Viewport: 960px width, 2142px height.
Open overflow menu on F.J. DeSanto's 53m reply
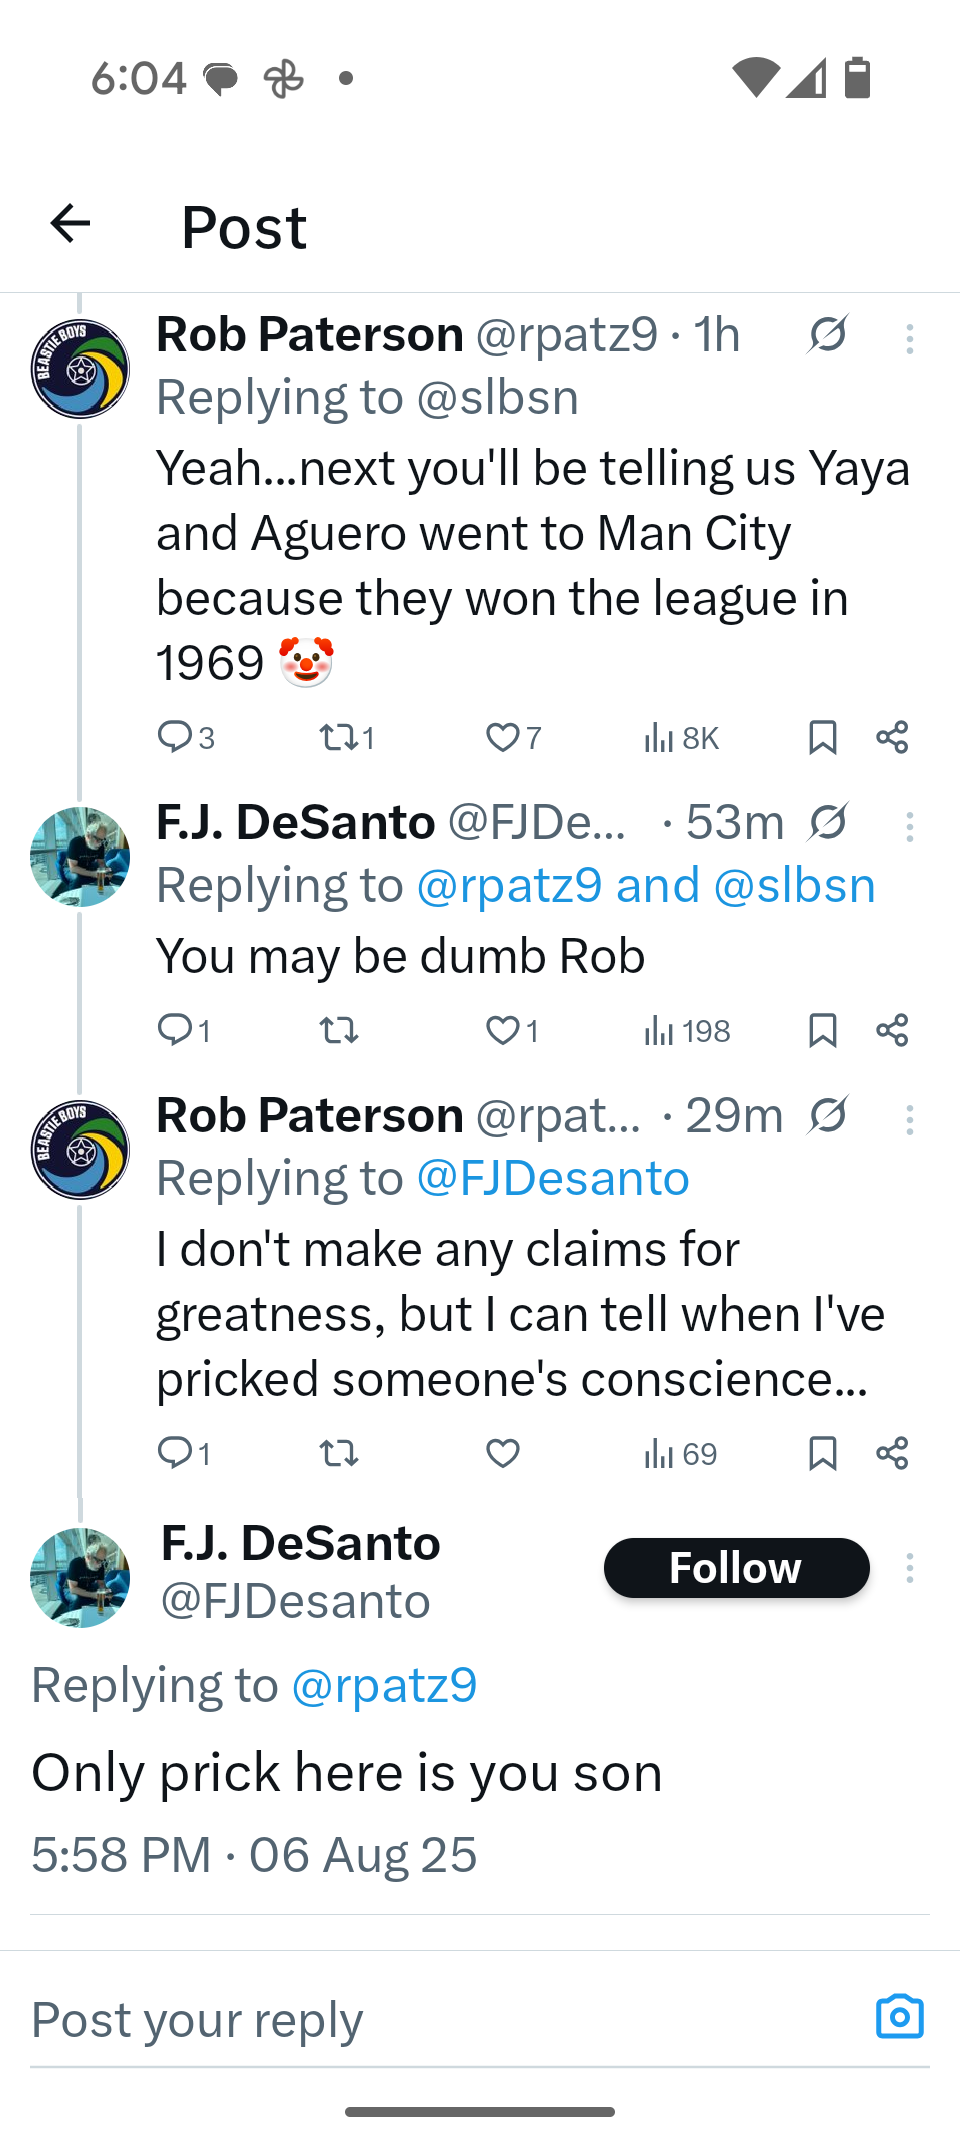click(909, 827)
